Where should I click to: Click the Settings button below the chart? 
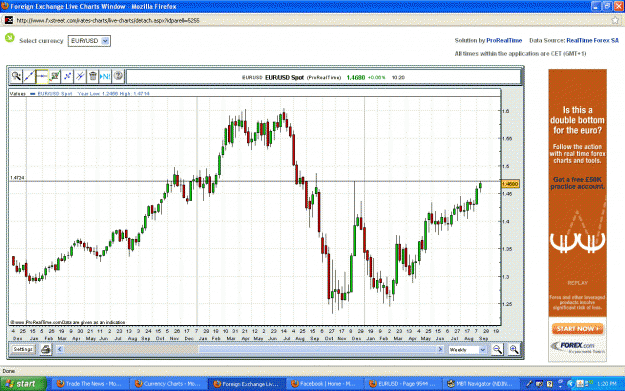pyautogui.click(x=23, y=350)
